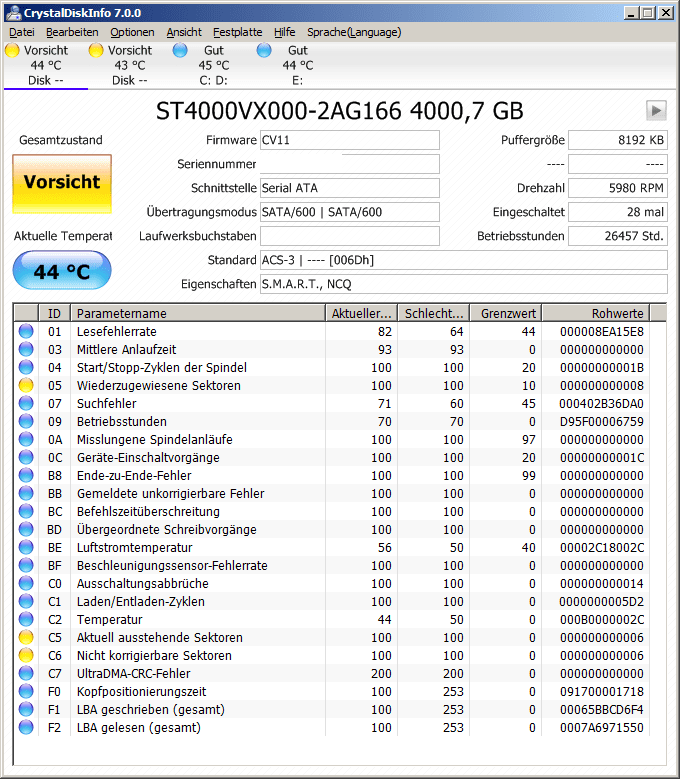Click the Puffergröße value 8192 KB
This screenshot has width=680, height=779.
pyautogui.click(x=617, y=140)
